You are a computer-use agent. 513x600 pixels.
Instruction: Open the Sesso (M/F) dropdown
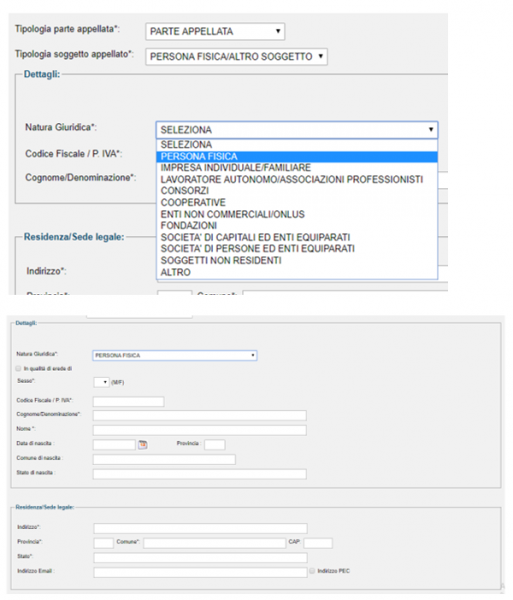[x=101, y=382]
